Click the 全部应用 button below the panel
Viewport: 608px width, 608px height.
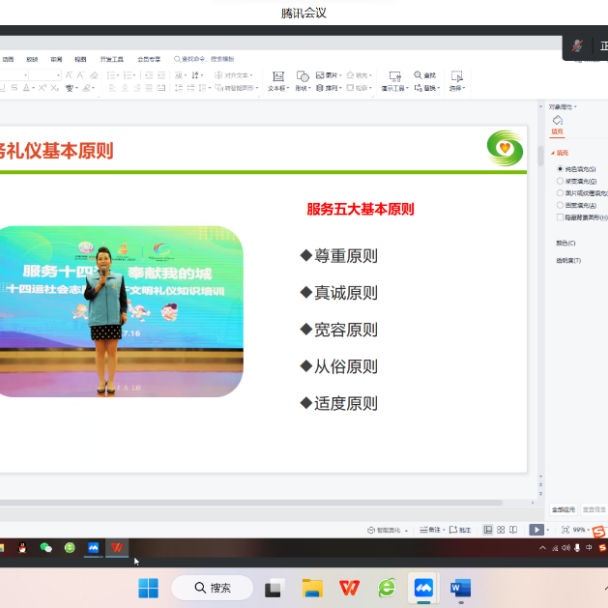point(563,509)
